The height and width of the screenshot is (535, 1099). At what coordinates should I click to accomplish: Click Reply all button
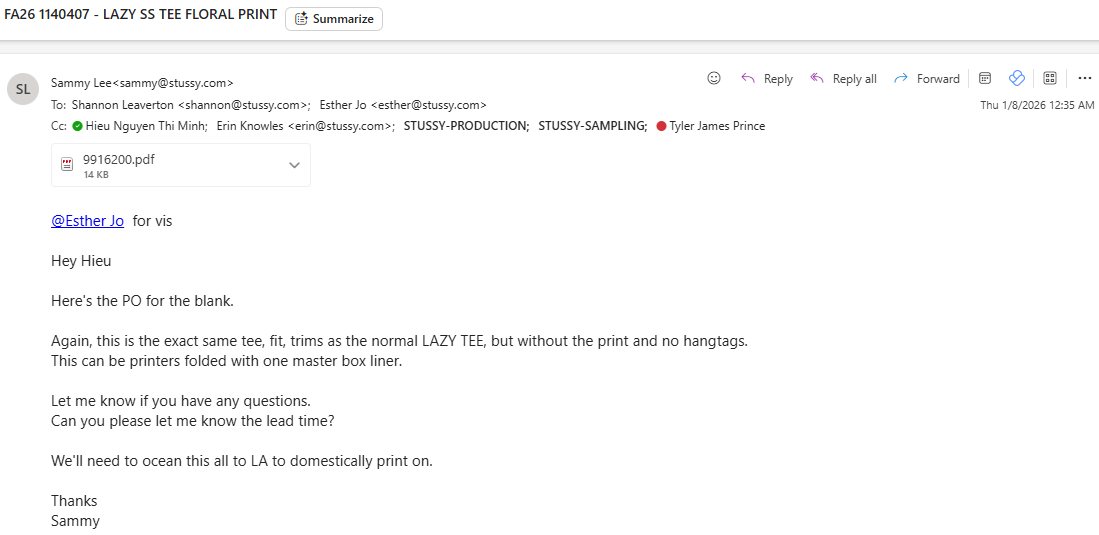[x=843, y=79]
